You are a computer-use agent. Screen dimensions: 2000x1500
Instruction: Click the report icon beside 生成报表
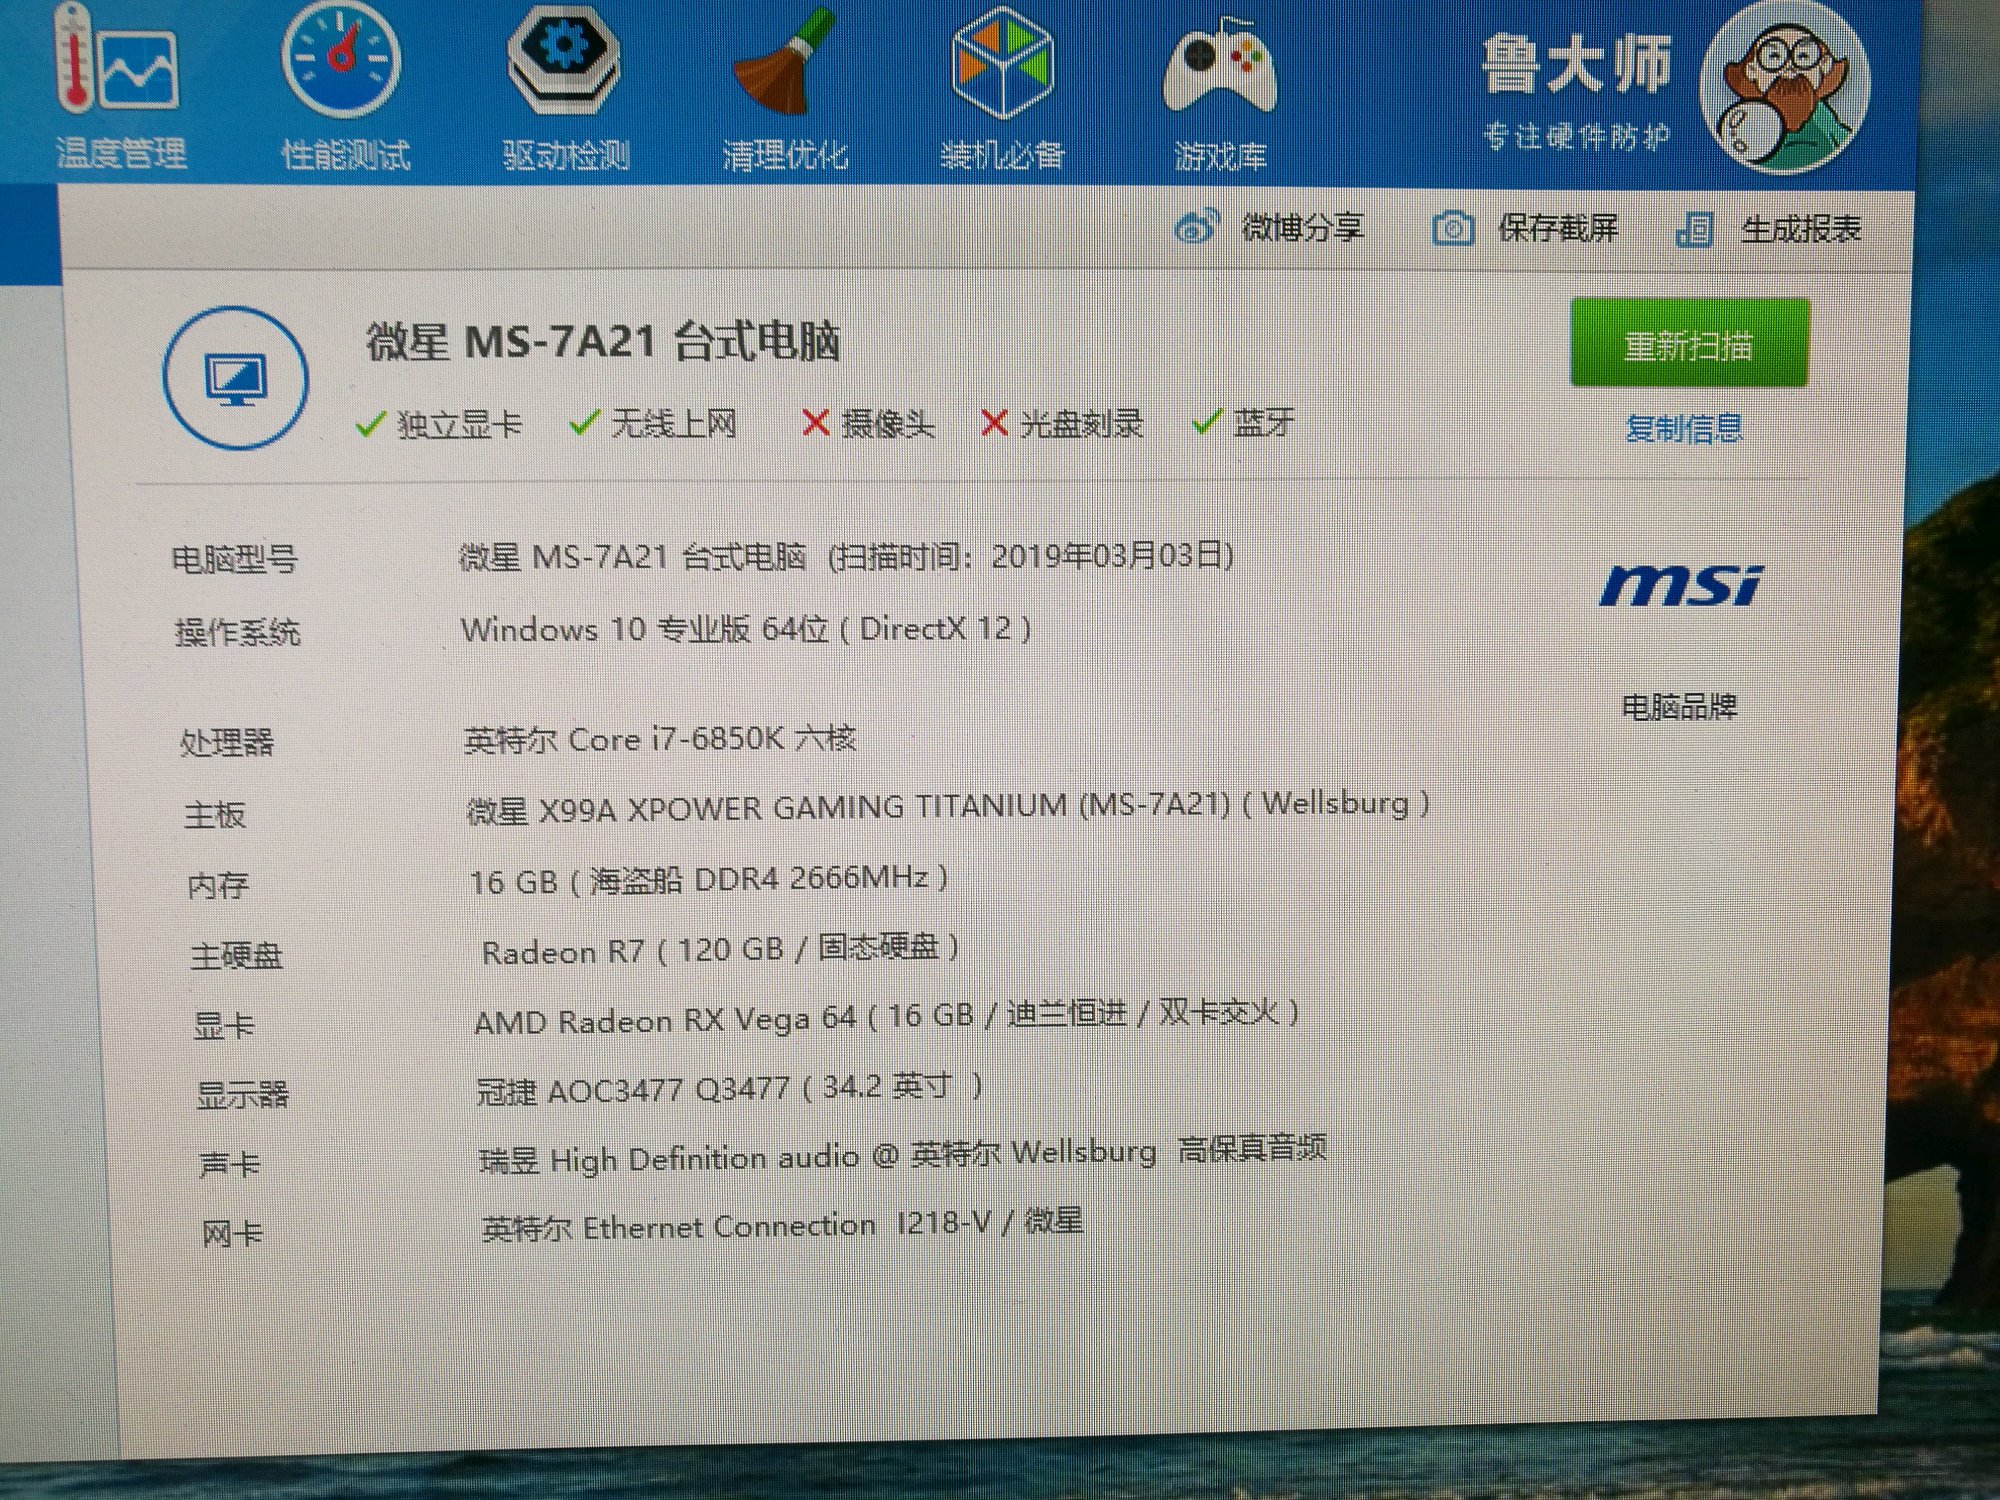pos(1695,230)
